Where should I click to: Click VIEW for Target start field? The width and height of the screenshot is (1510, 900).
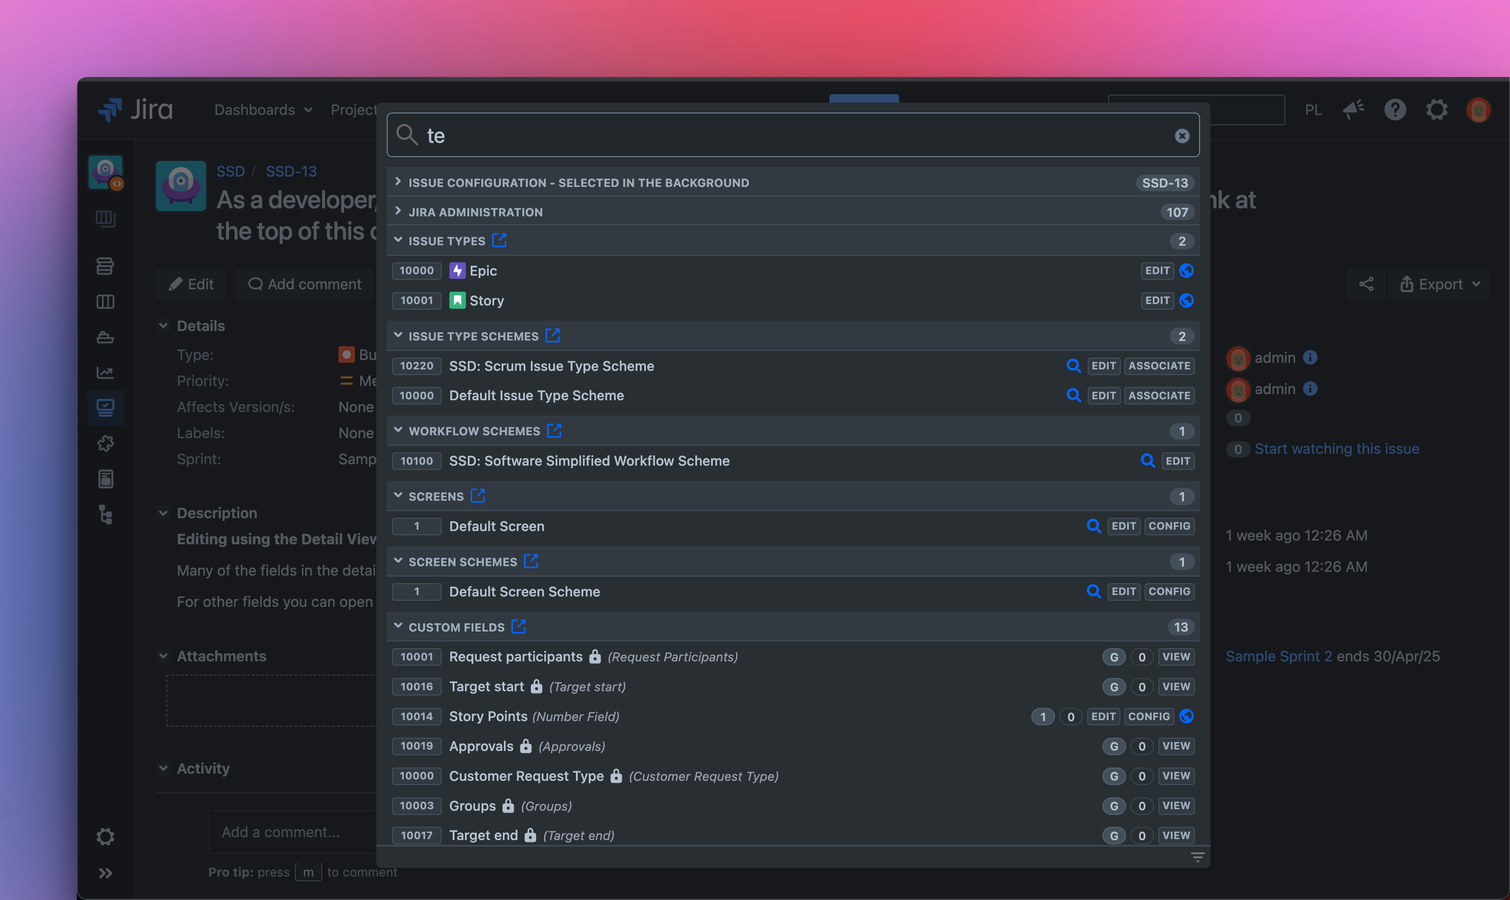[1176, 687]
